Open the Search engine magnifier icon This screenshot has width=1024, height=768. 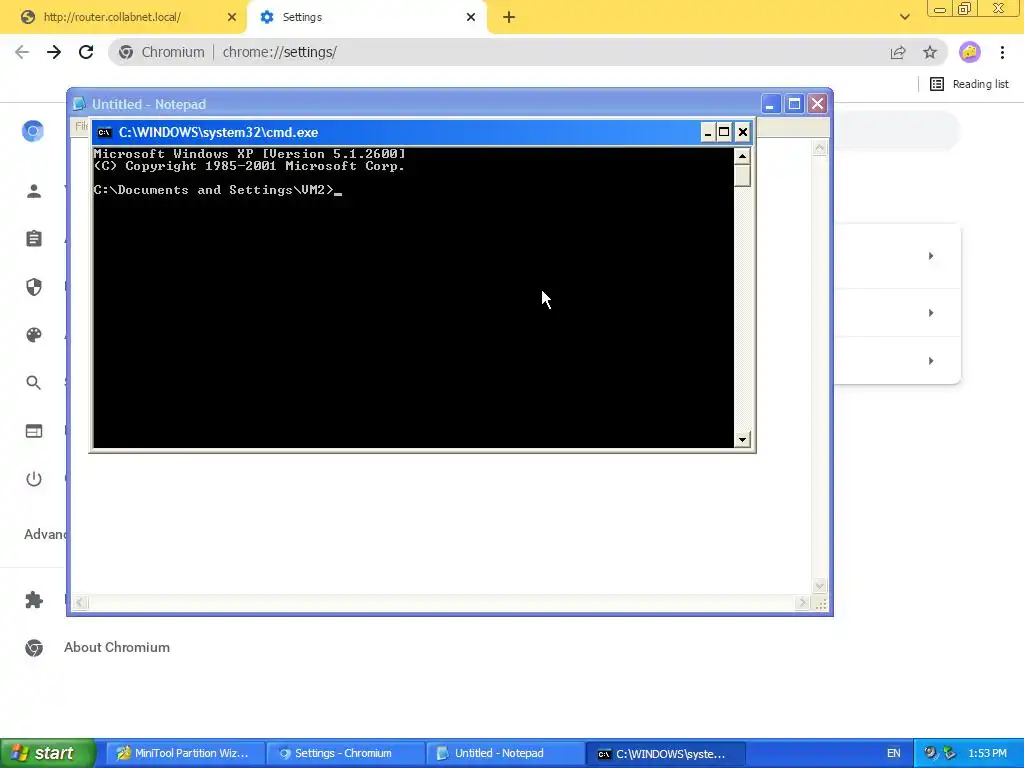34,383
